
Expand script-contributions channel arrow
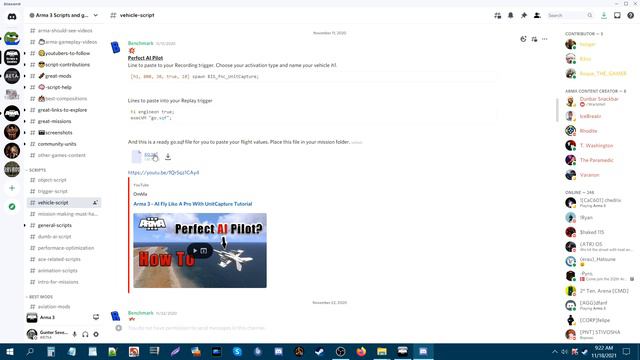[25, 65]
